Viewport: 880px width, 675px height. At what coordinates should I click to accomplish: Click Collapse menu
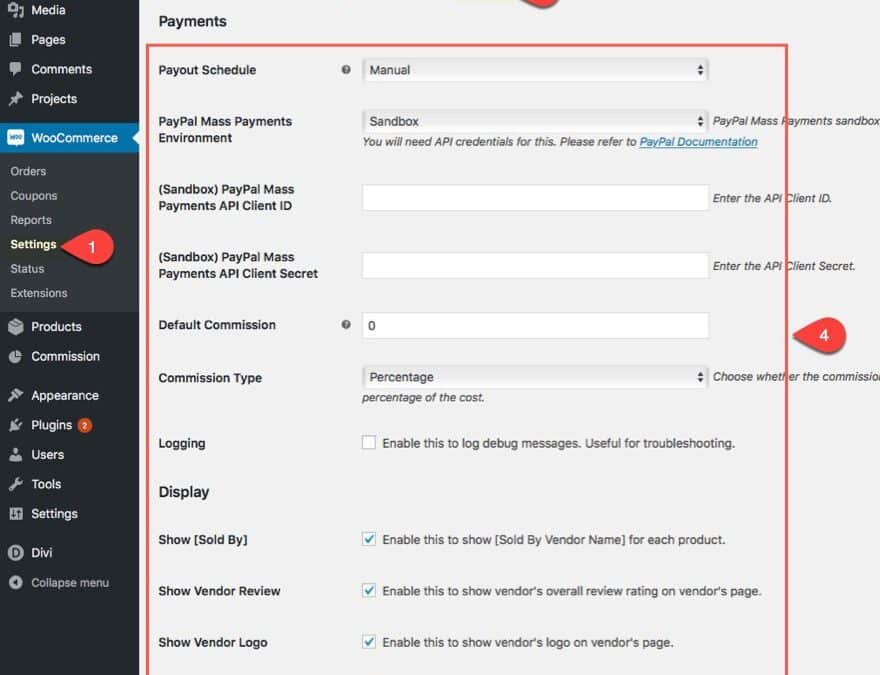[x=70, y=582]
